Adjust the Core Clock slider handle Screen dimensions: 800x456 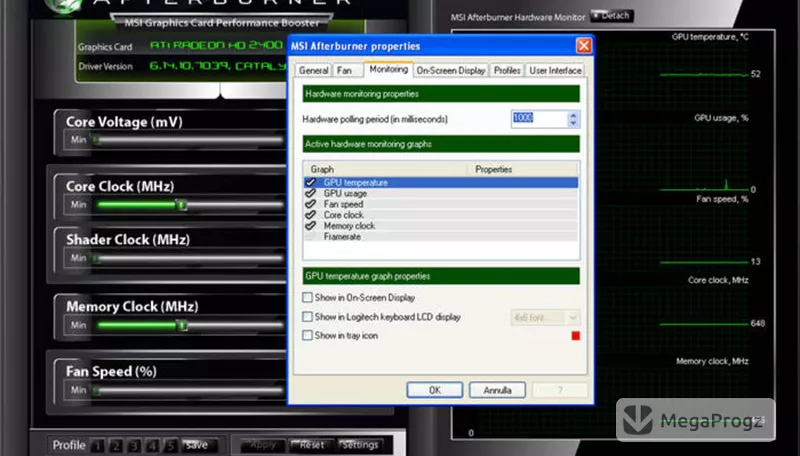[x=182, y=205]
